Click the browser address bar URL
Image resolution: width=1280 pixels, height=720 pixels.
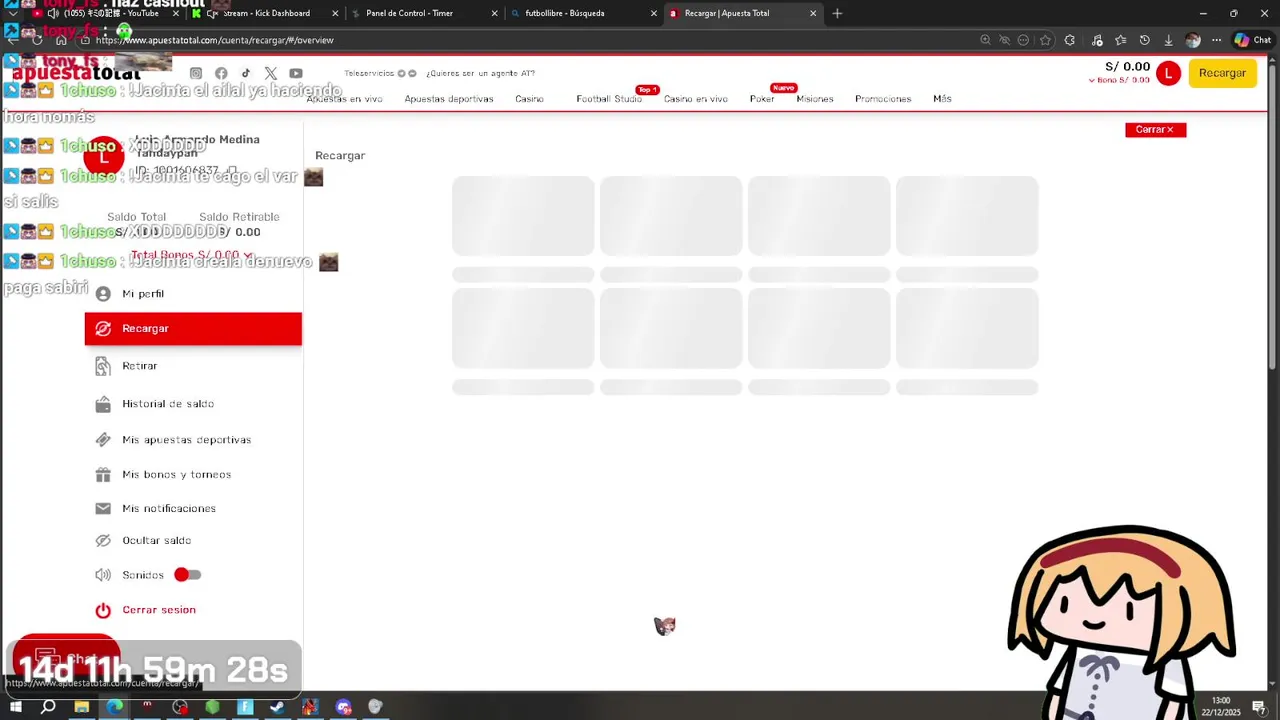point(214,40)
